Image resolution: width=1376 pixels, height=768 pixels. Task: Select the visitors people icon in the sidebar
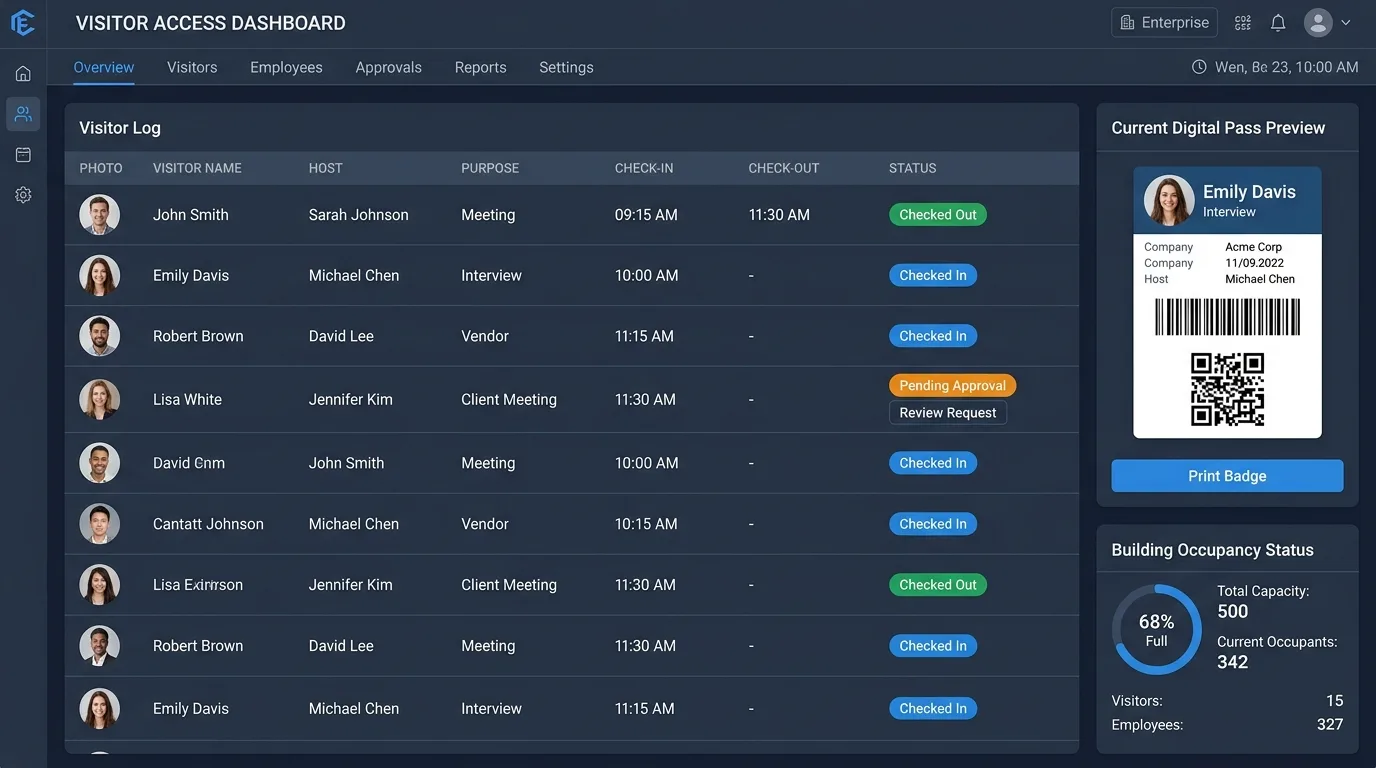[x=23, y=114]
